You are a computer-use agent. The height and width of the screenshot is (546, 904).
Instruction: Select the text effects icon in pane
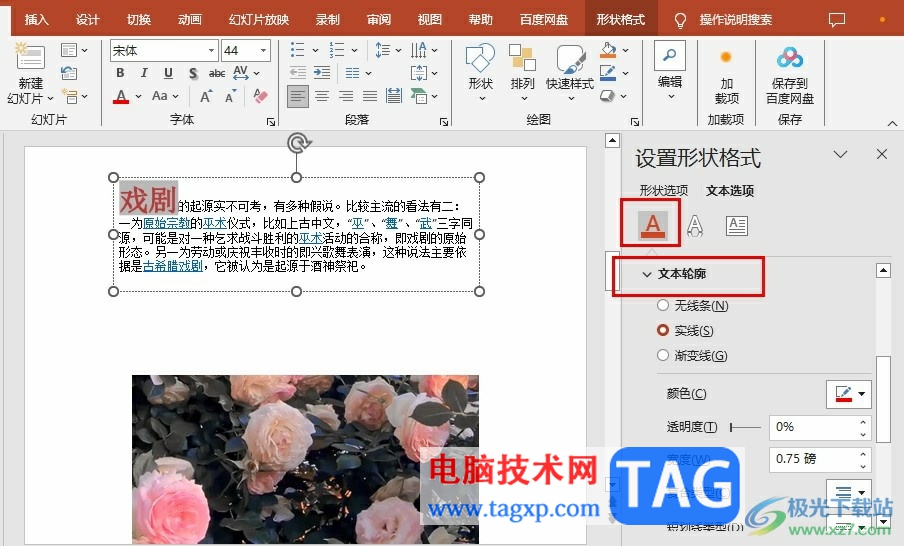click(x=695, y=225)
